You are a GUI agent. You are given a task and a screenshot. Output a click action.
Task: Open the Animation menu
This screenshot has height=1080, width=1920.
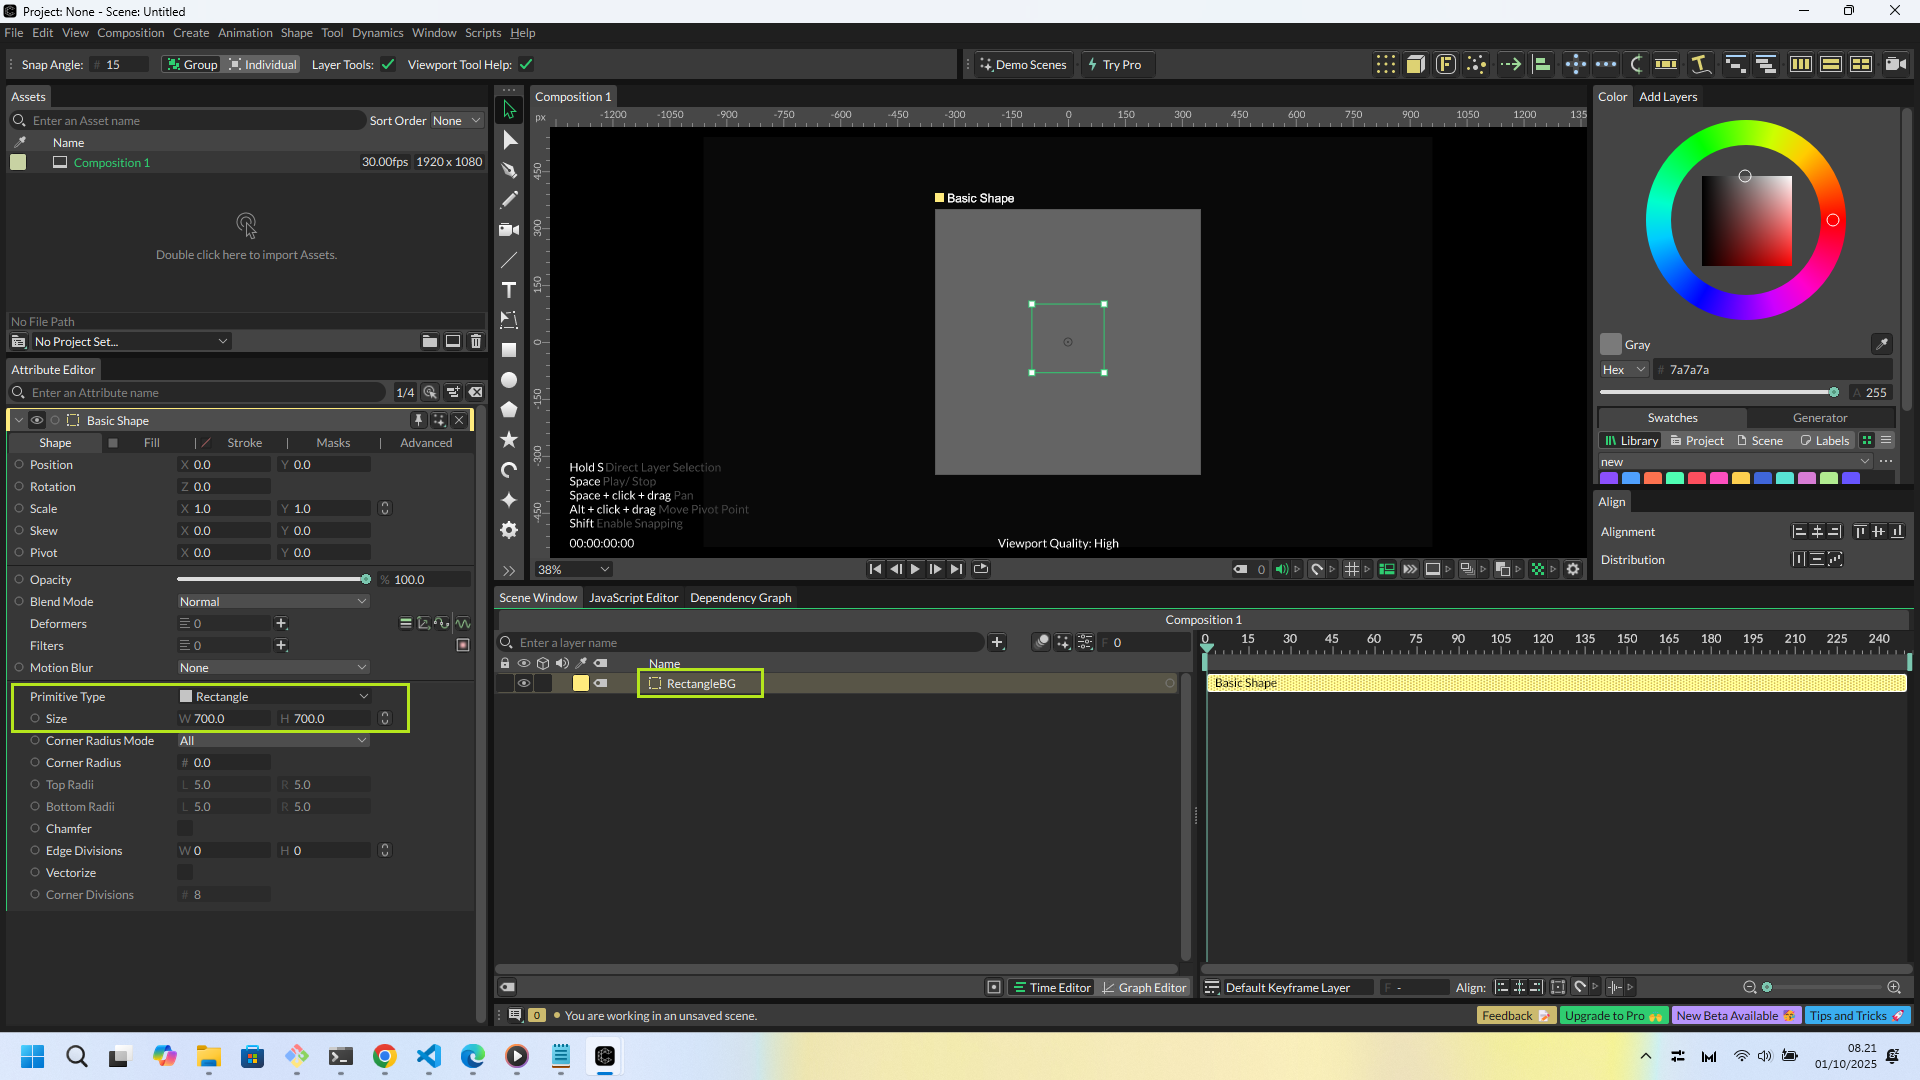tap(245, 33)
